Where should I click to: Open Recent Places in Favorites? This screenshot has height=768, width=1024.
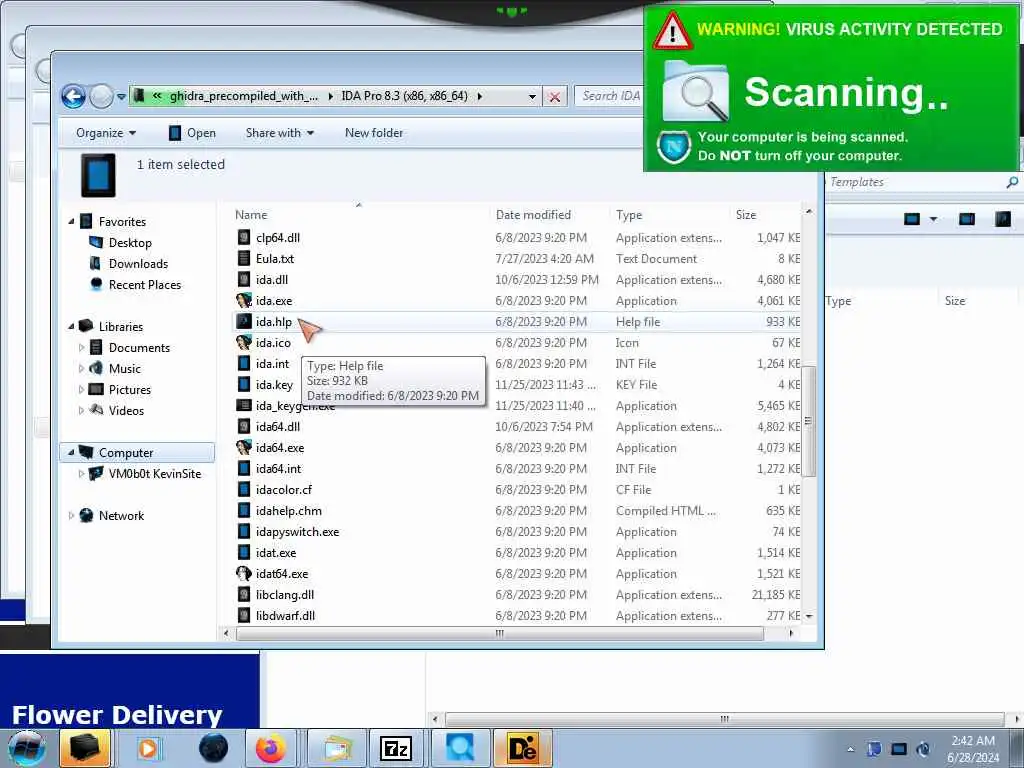click(144, 284)
